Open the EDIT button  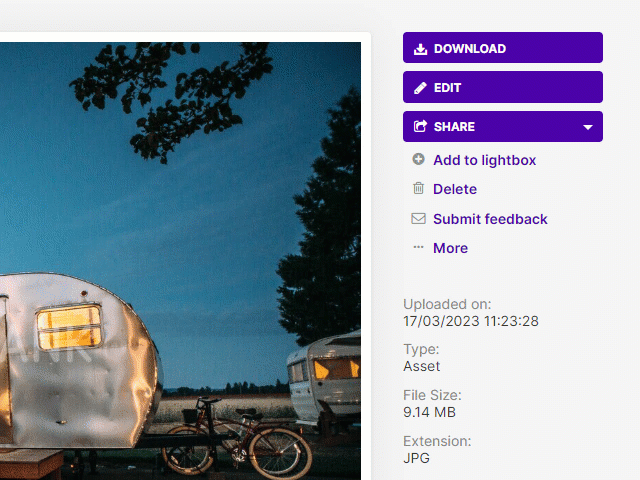[503, 87]
